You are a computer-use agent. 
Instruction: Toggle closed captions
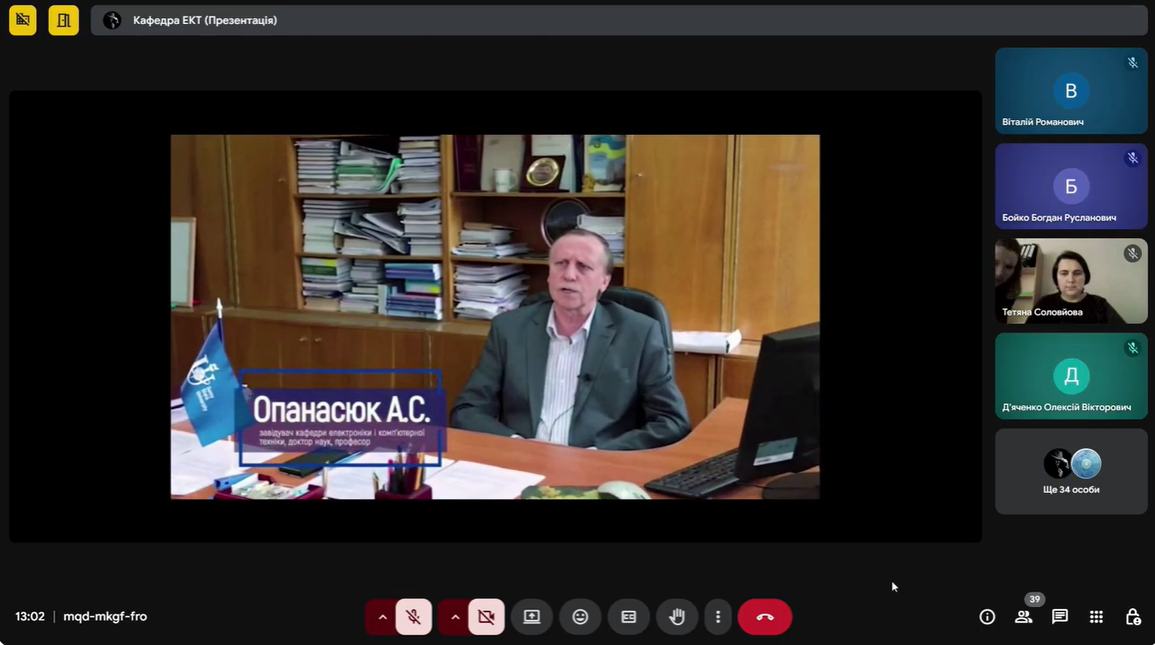click(x=629, y=617)
